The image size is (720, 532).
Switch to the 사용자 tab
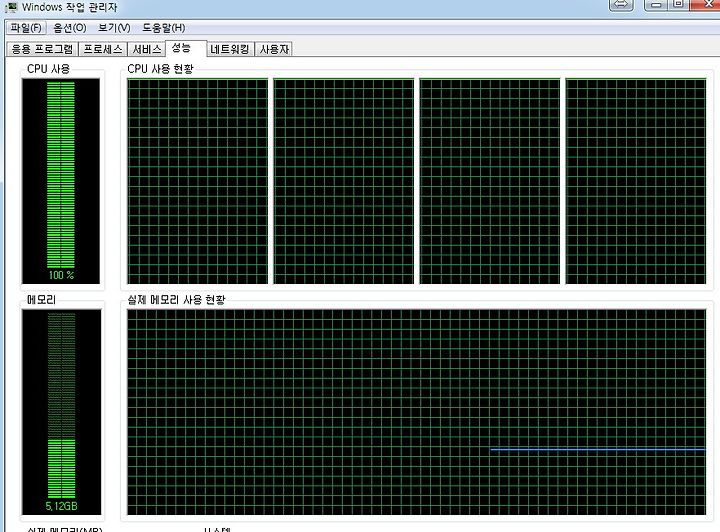(x=274, y=49)
